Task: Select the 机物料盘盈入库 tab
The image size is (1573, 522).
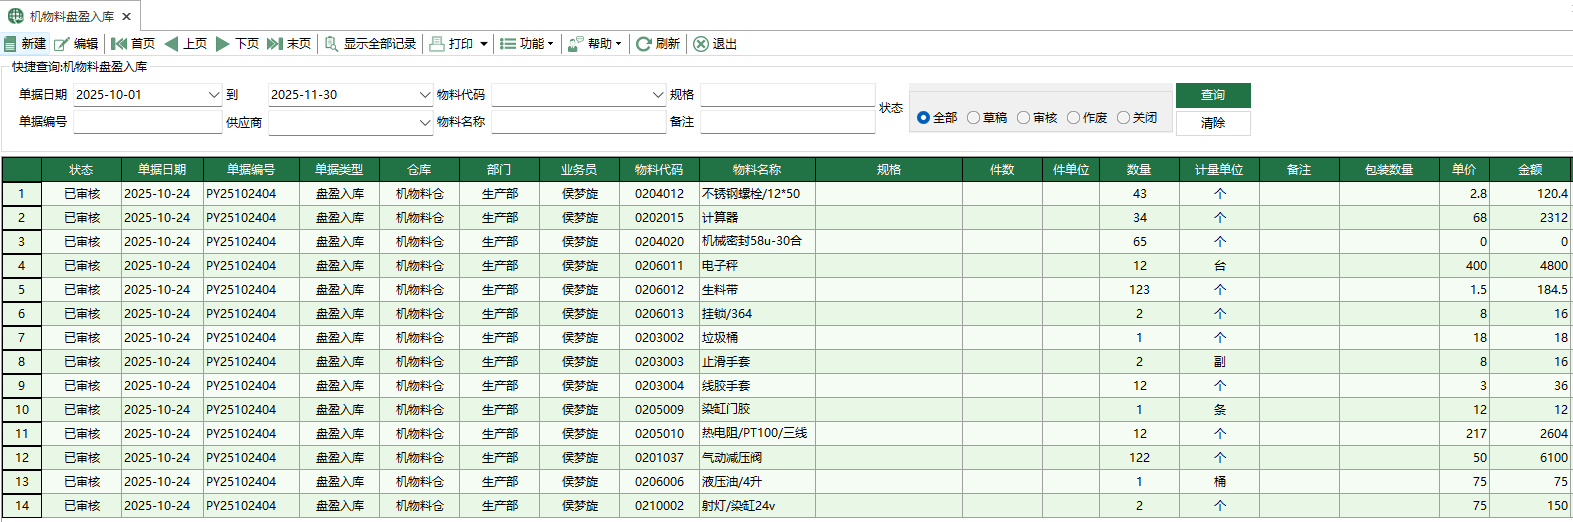Action: click(71, 16)
